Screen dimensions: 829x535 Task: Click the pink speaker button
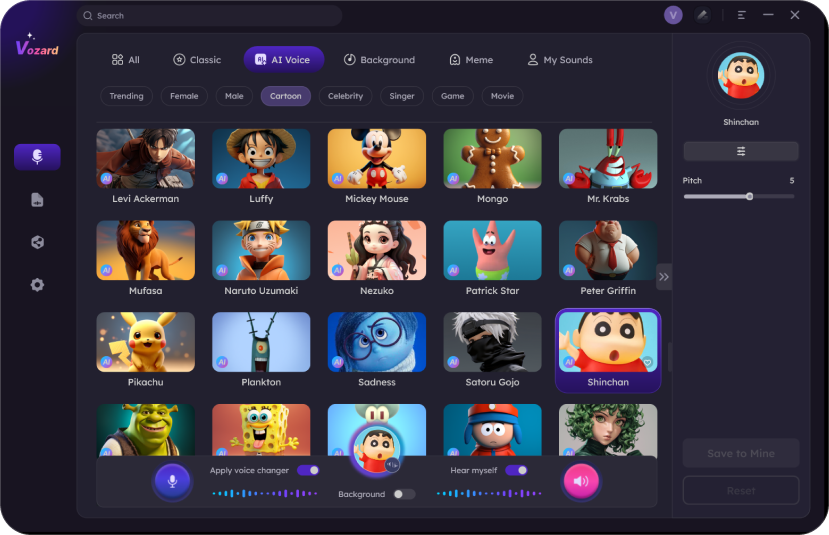(581, 481)
